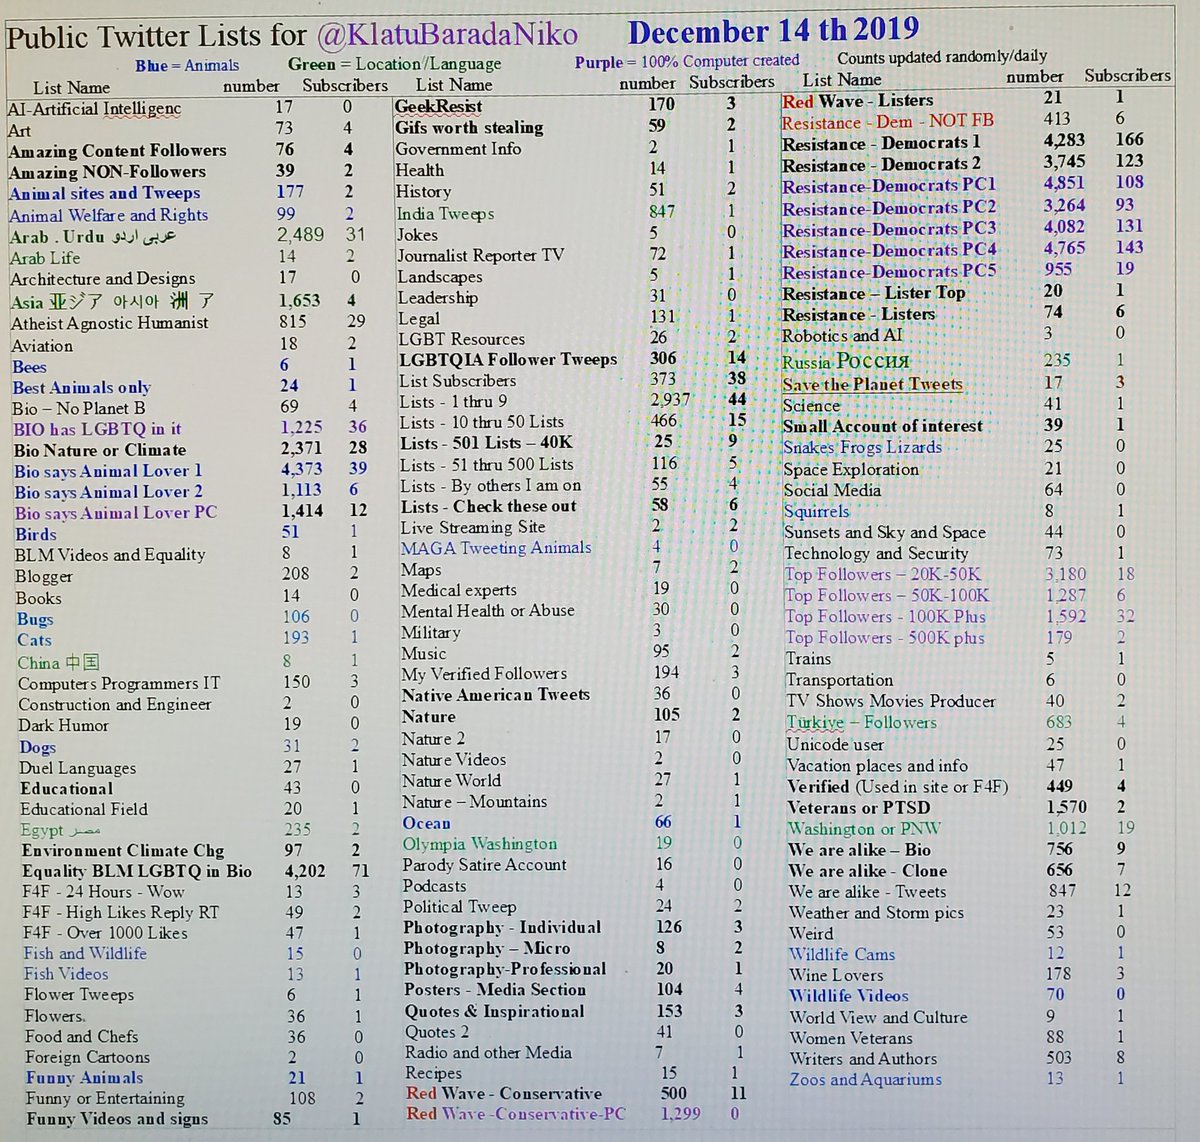Click 'My Verified Followers' list name

(x=484, y=674)
